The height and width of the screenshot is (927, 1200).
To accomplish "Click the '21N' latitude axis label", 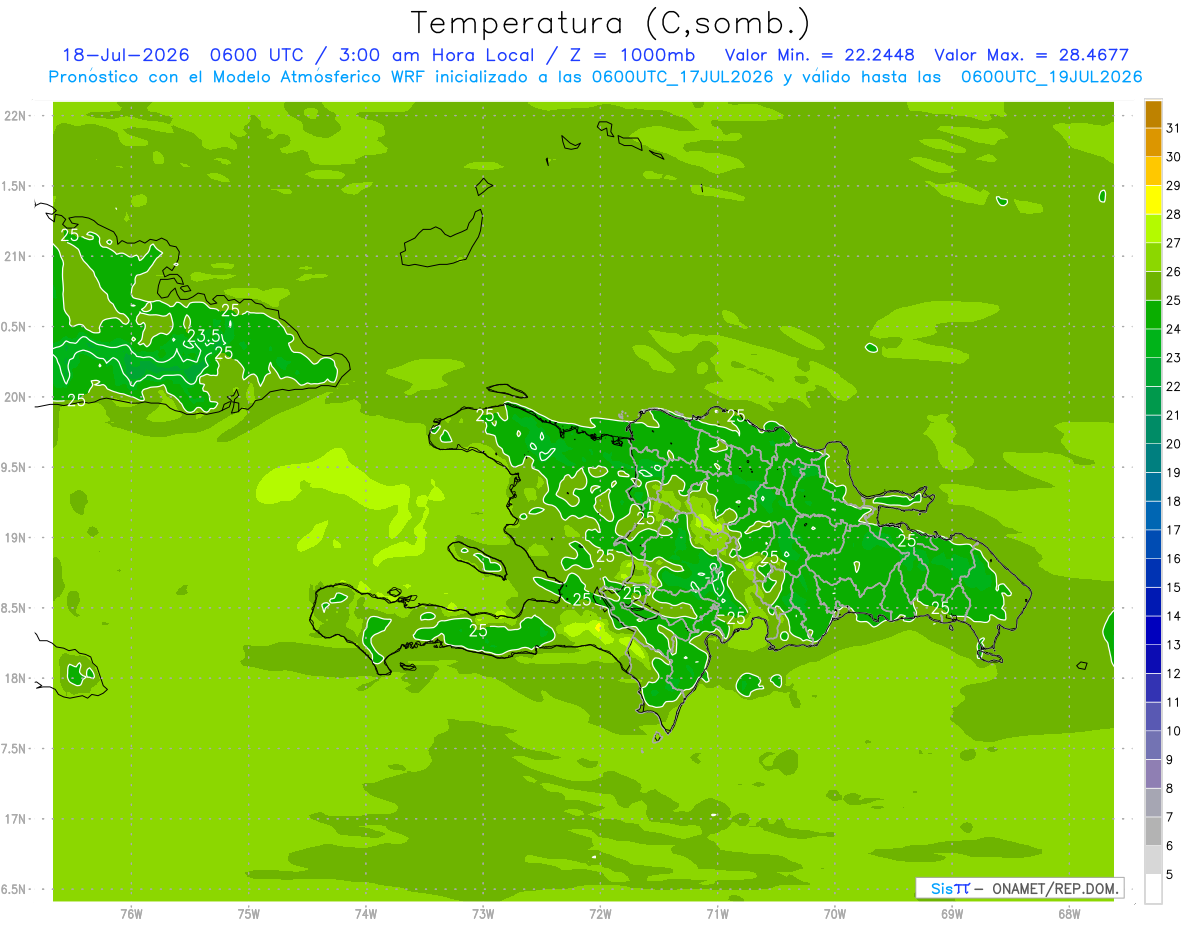I will coord(14,256).
